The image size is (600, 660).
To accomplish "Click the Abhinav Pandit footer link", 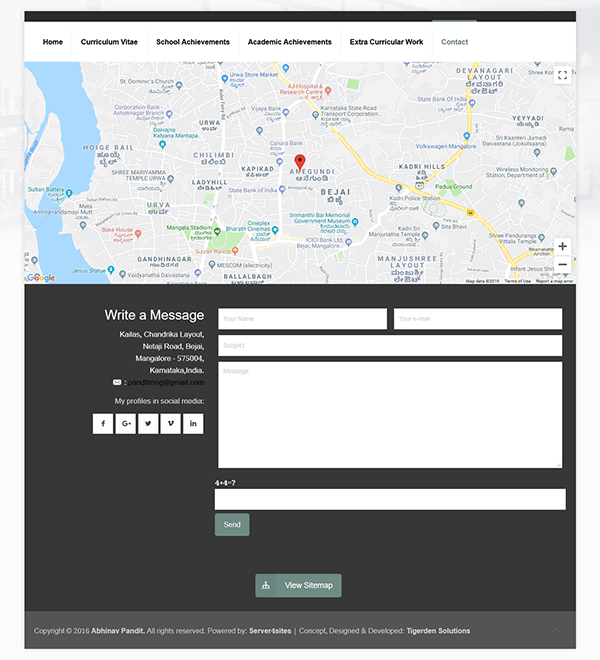I will (x=118, y=631).
